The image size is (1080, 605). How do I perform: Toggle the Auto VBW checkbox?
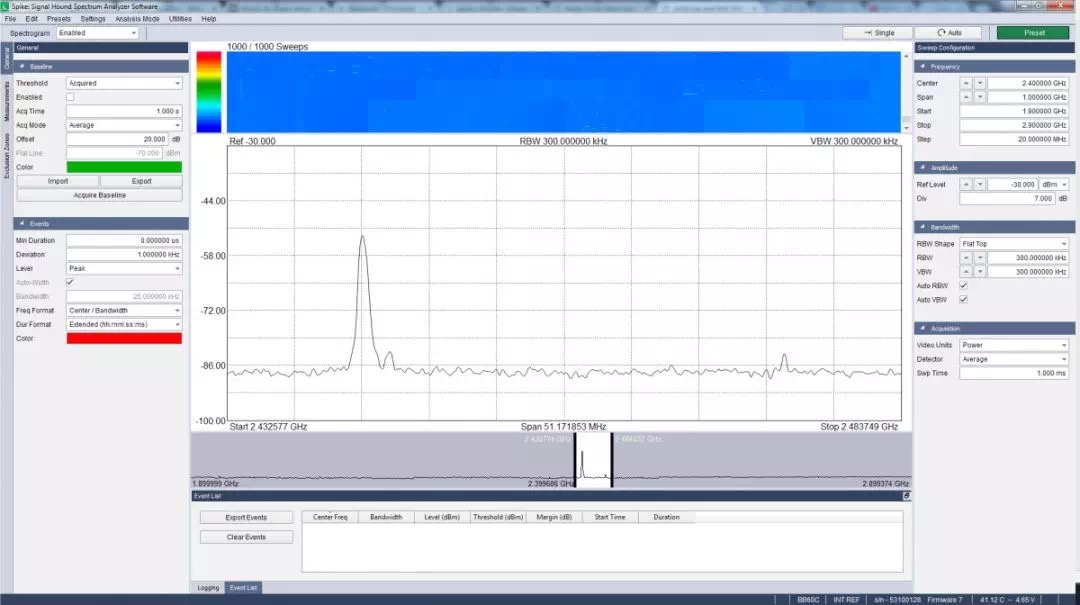[963, 299]
